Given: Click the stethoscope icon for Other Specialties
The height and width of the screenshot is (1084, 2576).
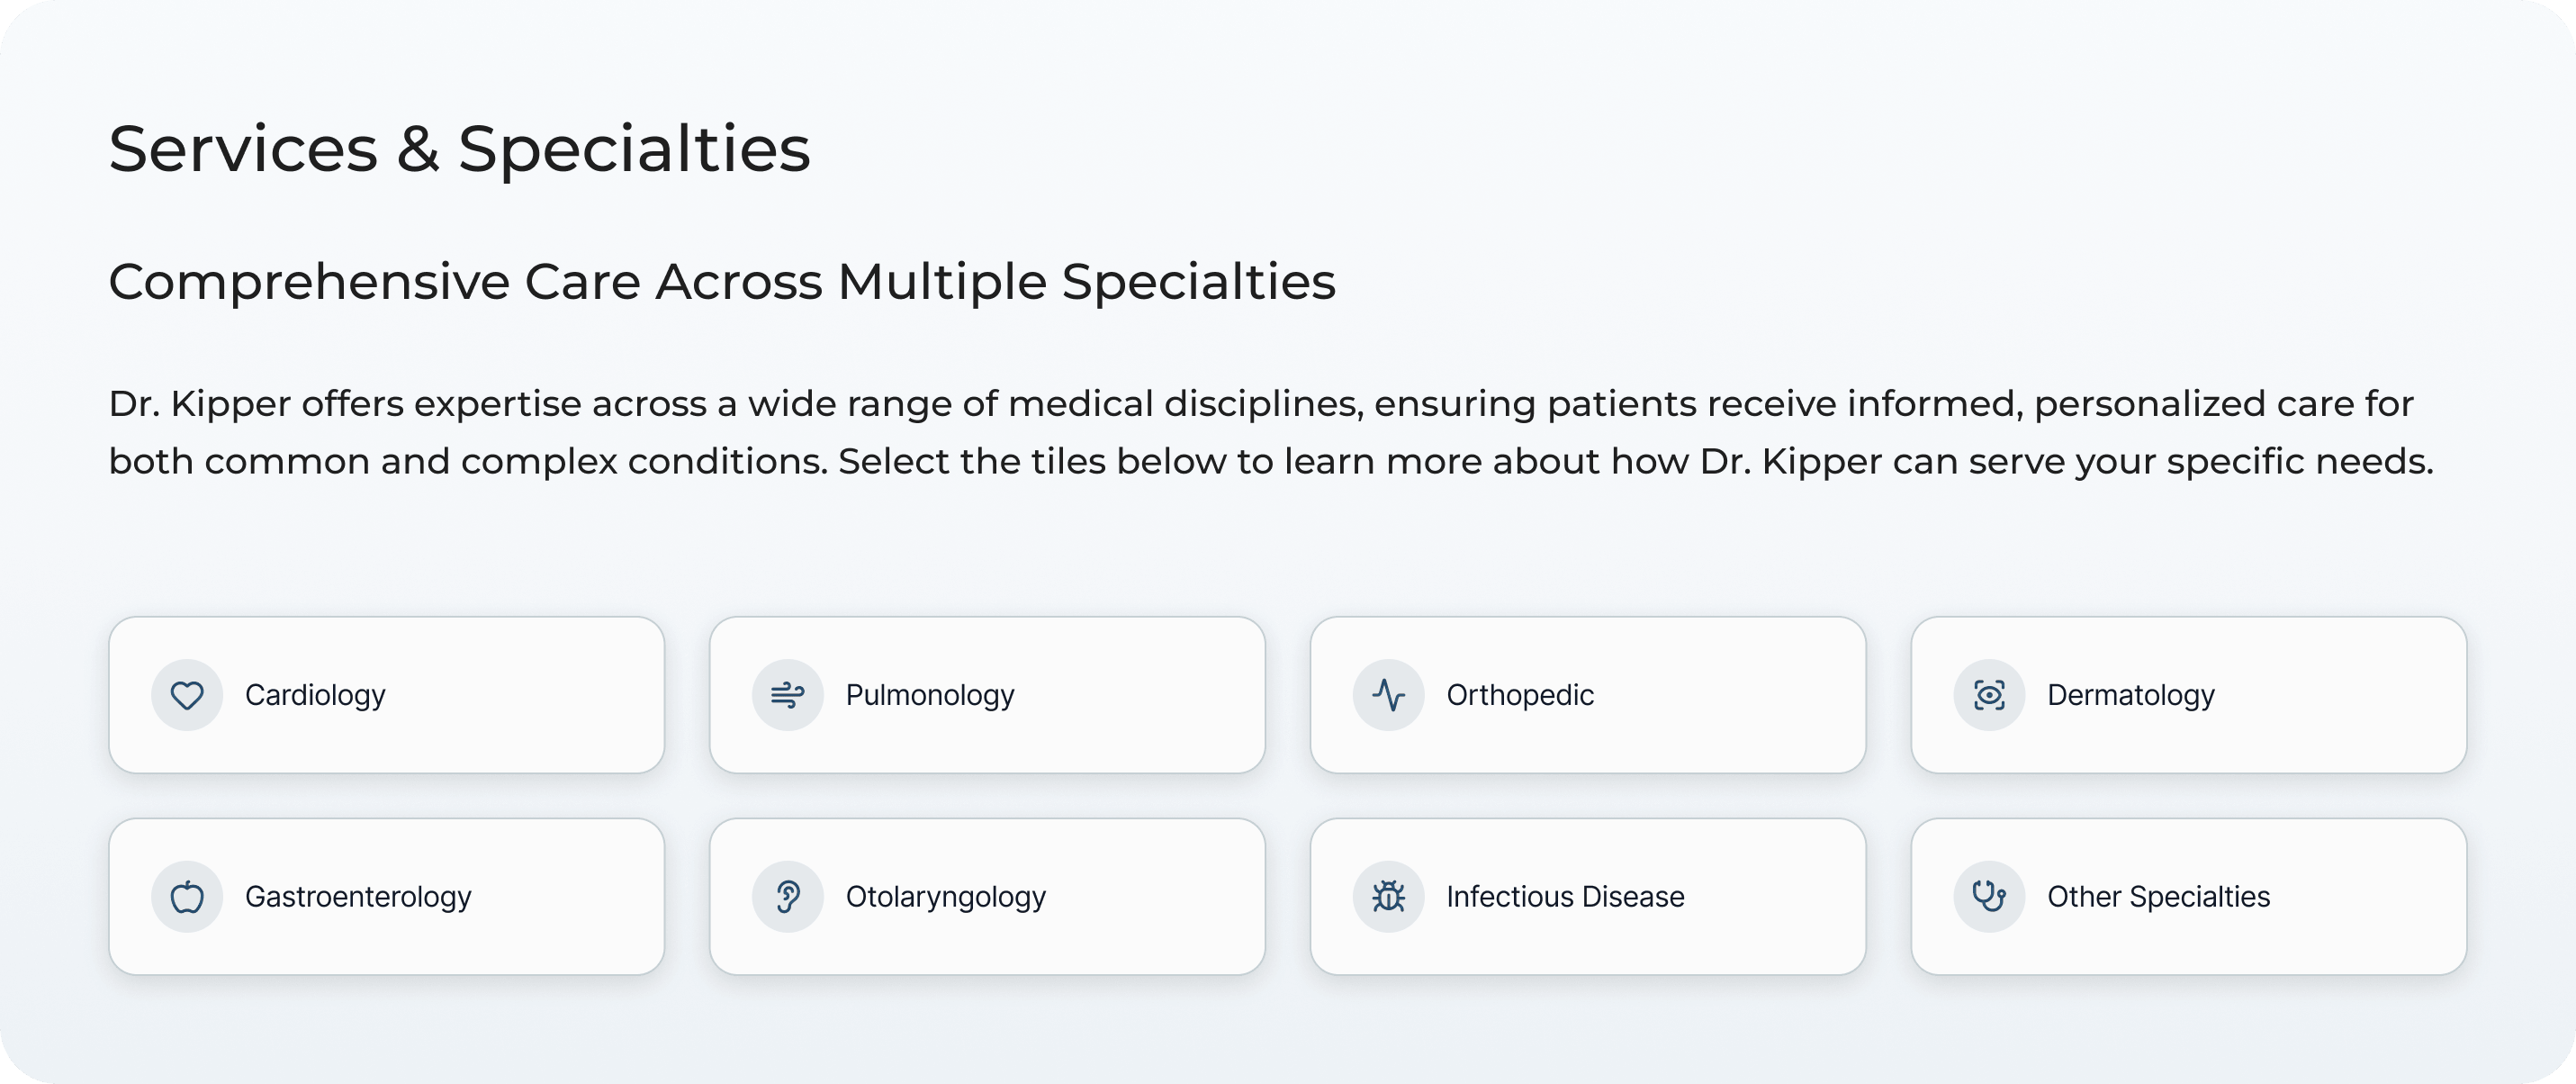Looking at the screenshot, I should pyautogui.click(x=1989, y=897).
